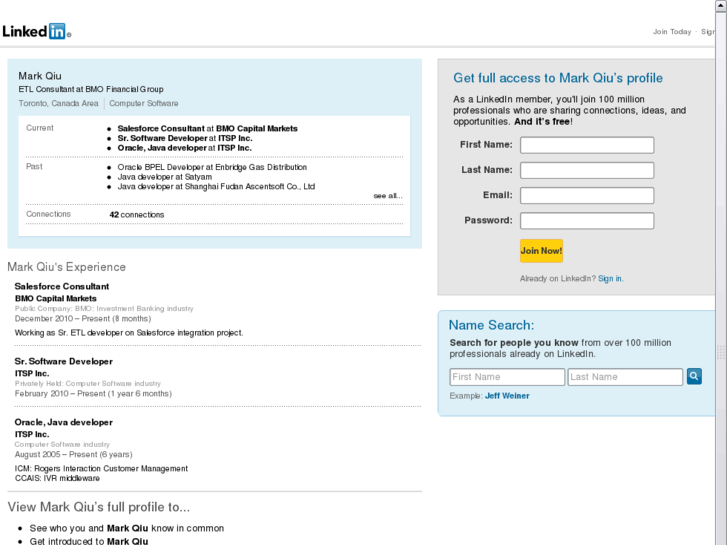Click Sr. Software Developer title in Experience
The height and width of the screenshot is (545, 727).
[x=64, y=361]
